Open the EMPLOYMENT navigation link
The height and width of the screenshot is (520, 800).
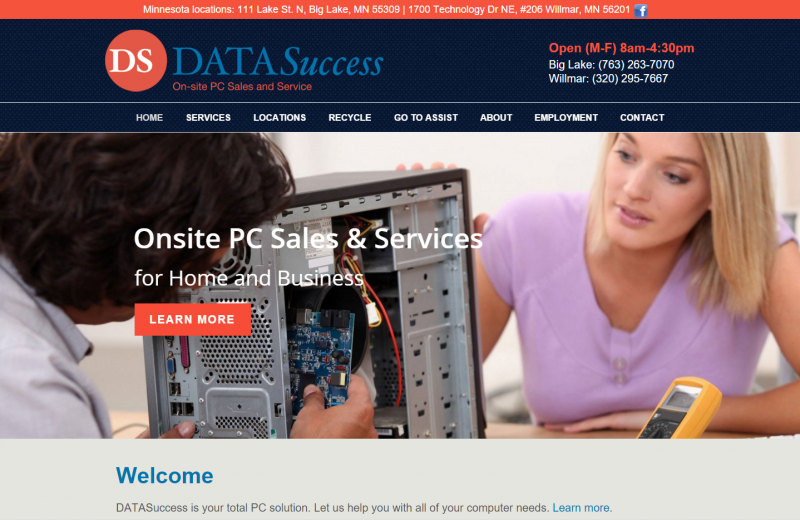[566, 117]
